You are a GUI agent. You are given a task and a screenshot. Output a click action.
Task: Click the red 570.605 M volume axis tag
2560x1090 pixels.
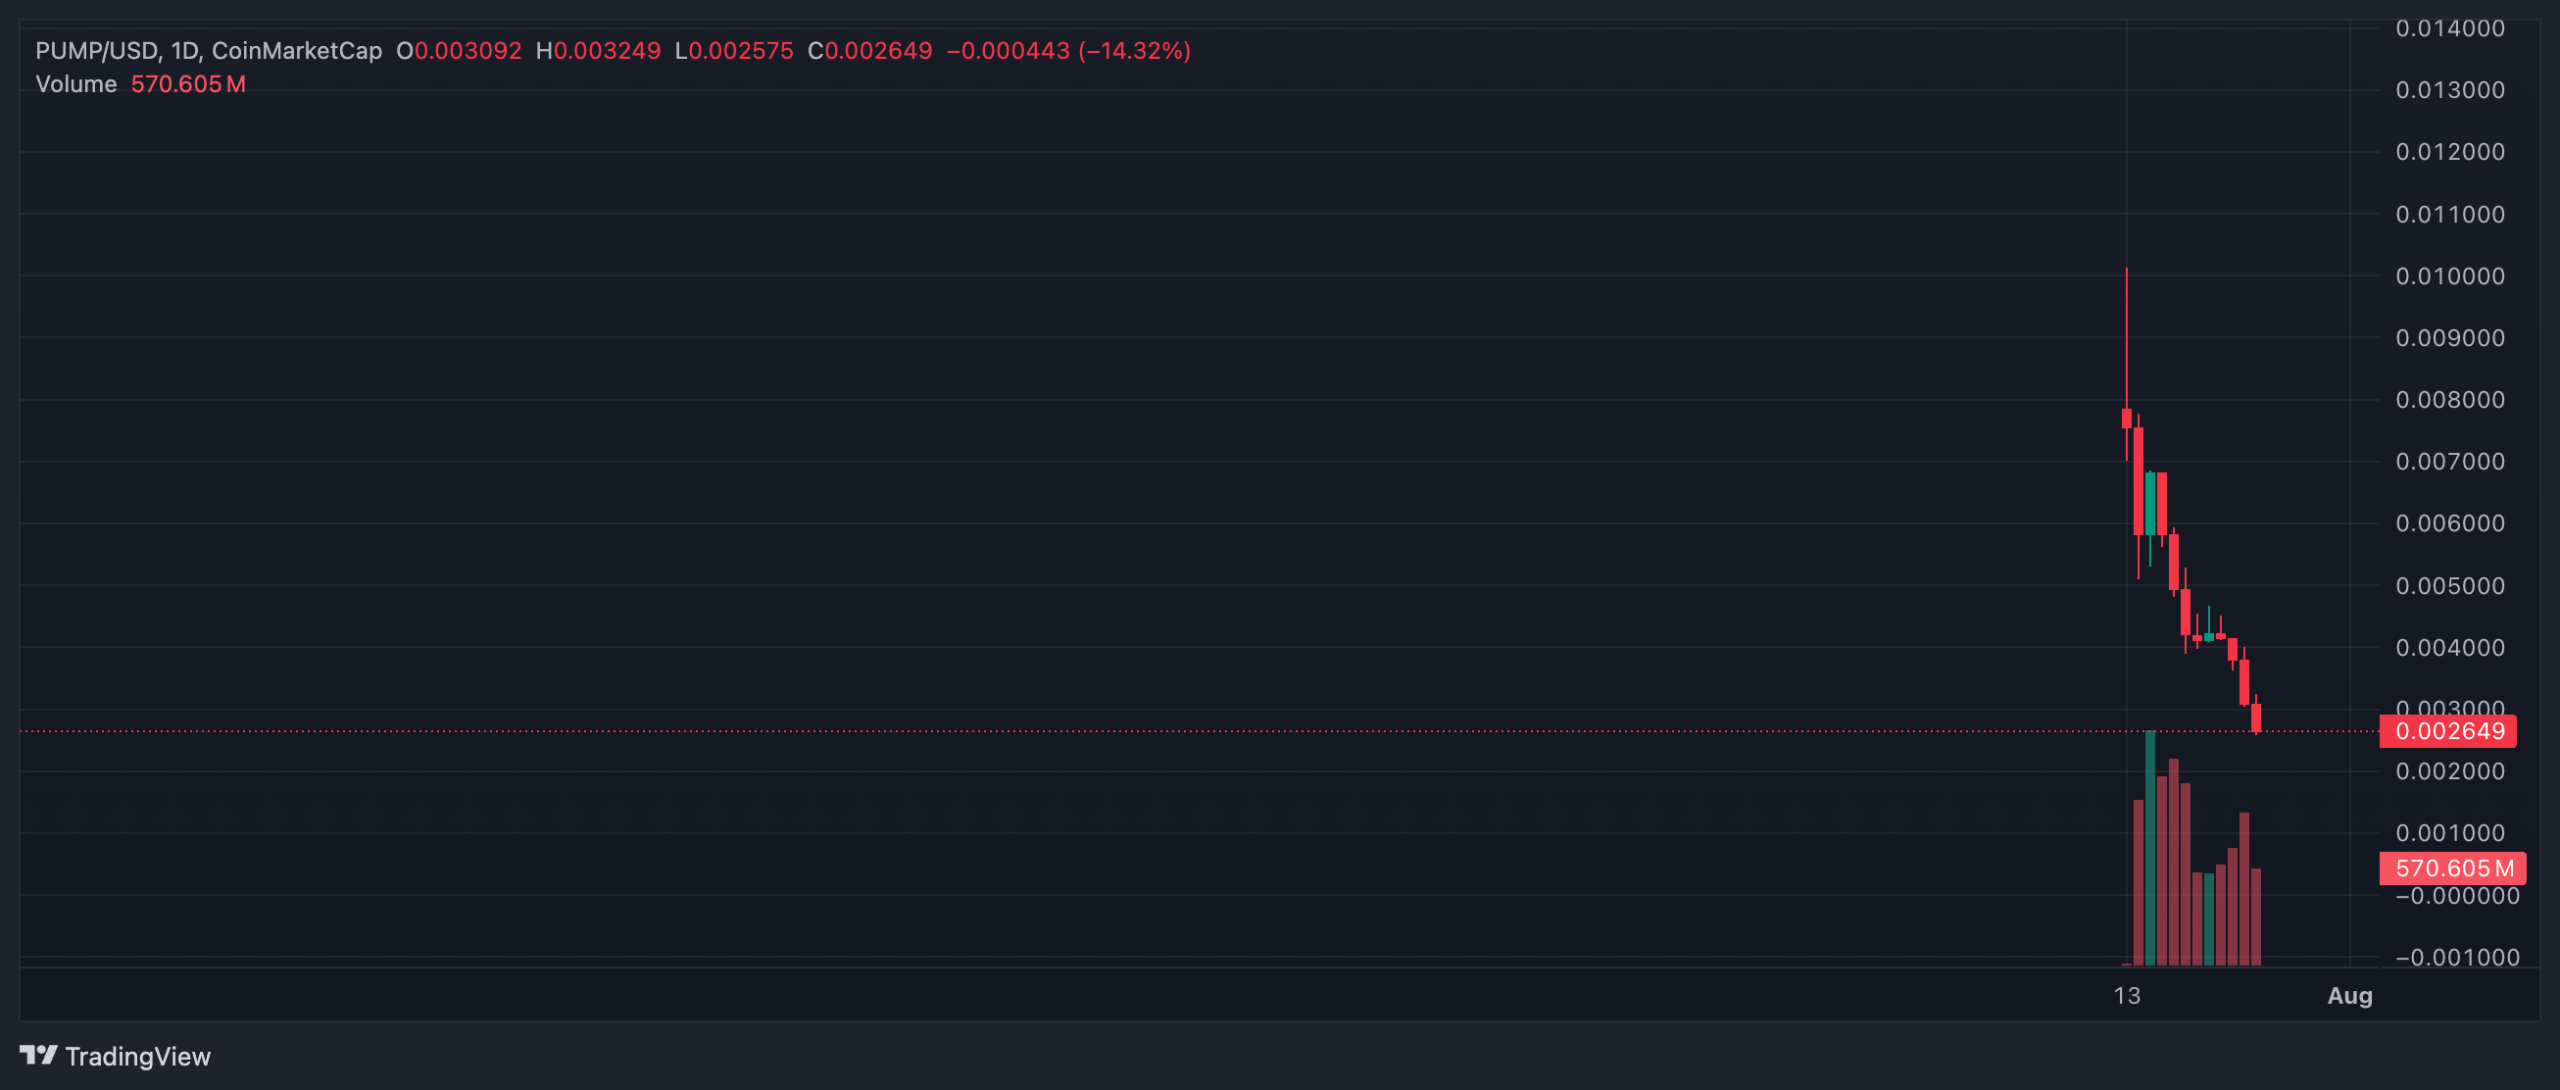2452,868
